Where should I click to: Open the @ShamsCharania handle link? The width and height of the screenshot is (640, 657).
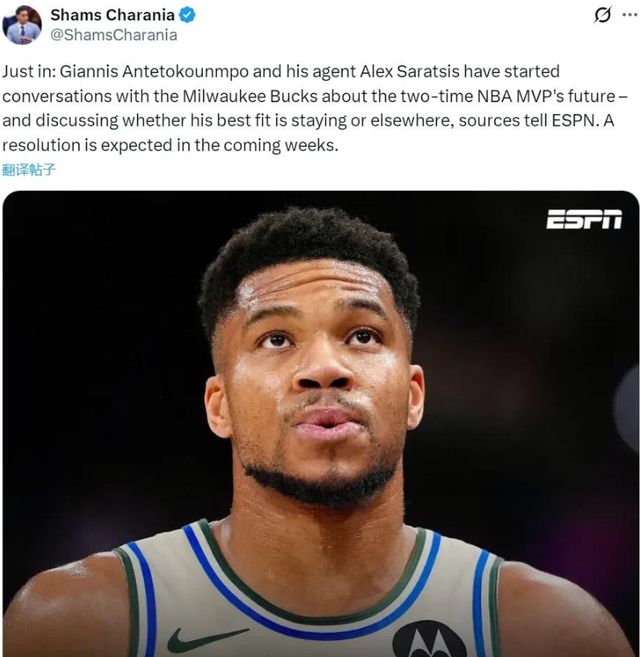(114, 35)
